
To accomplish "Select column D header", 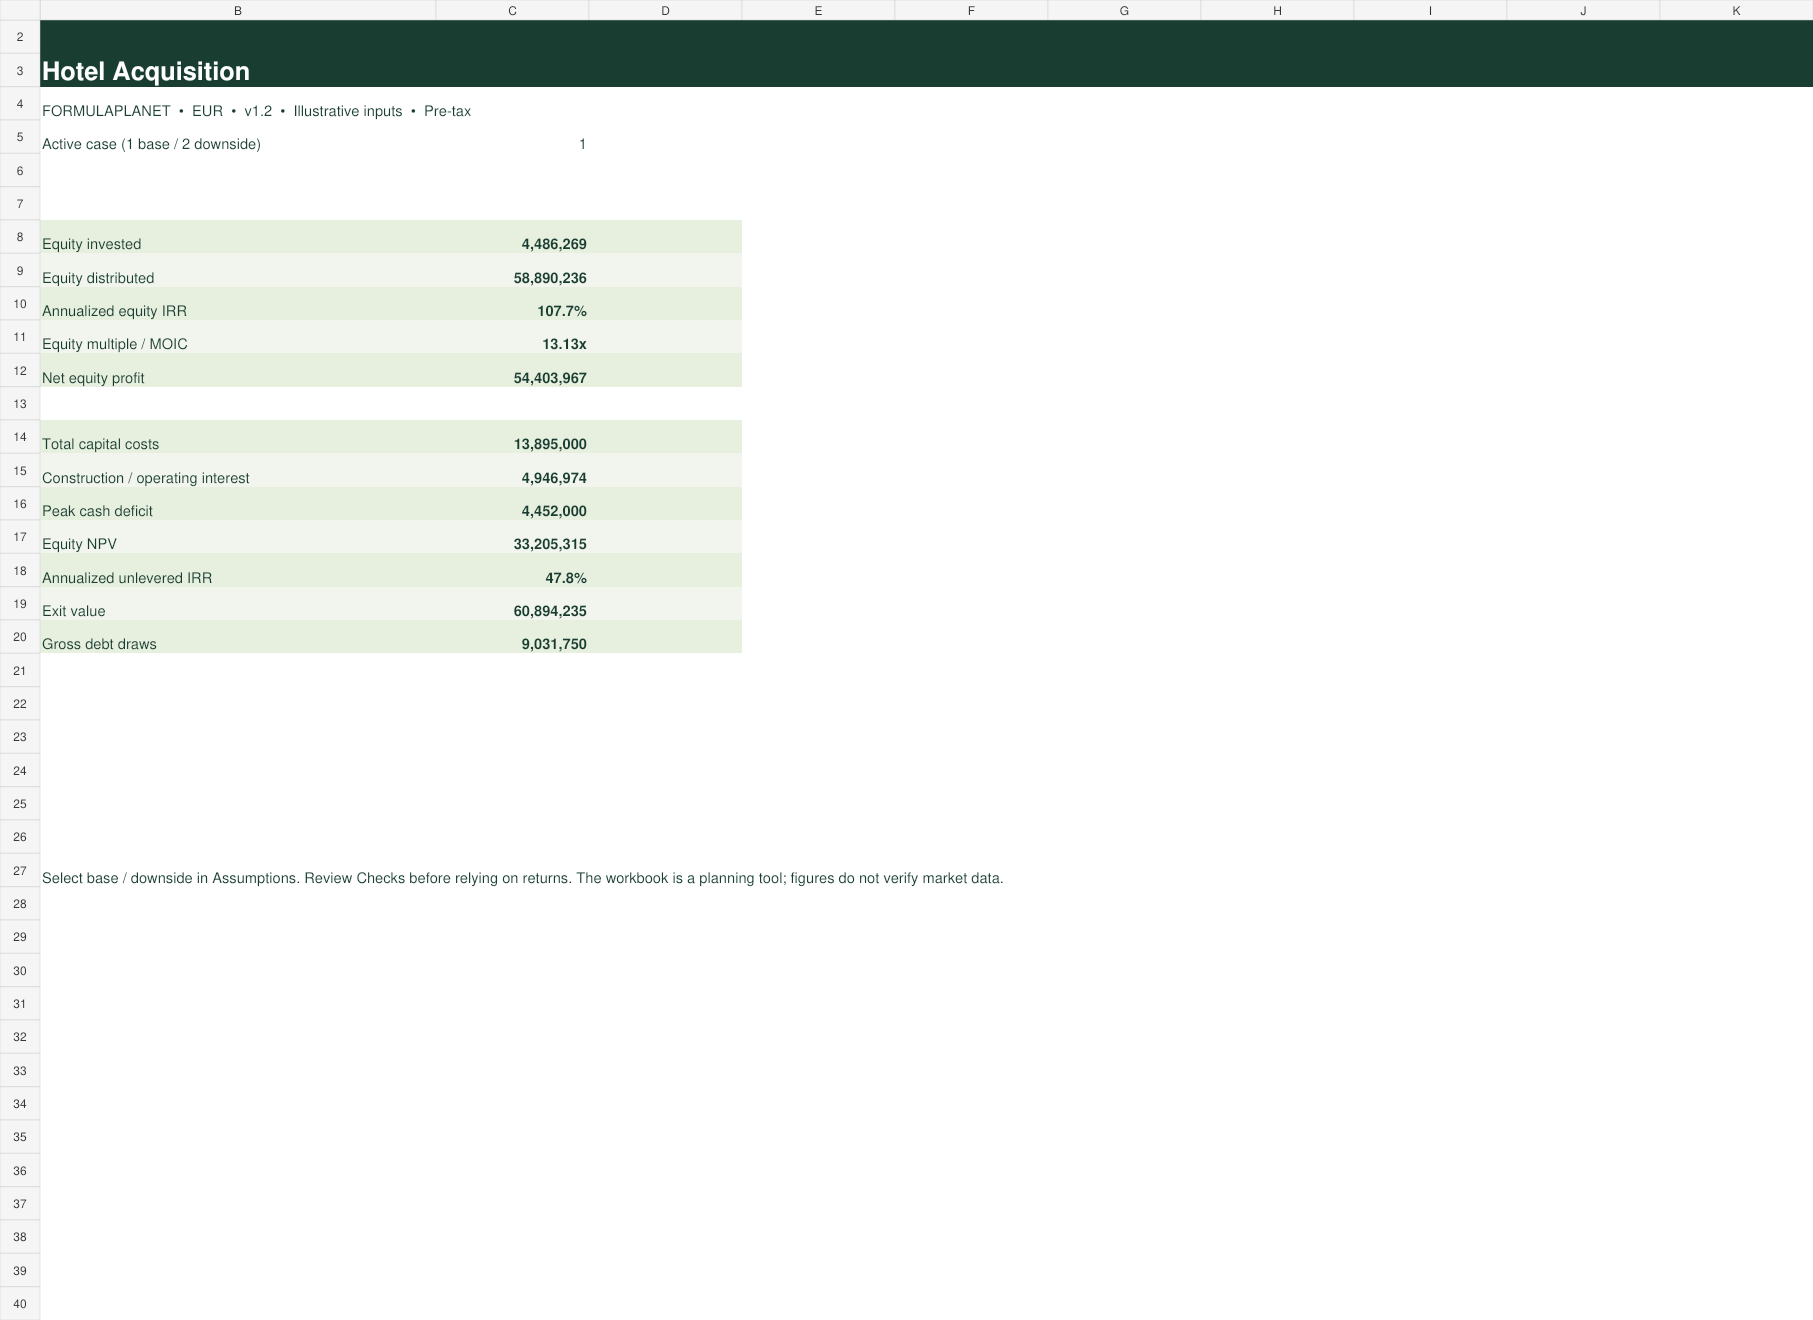I will click(x=665, y=10).
